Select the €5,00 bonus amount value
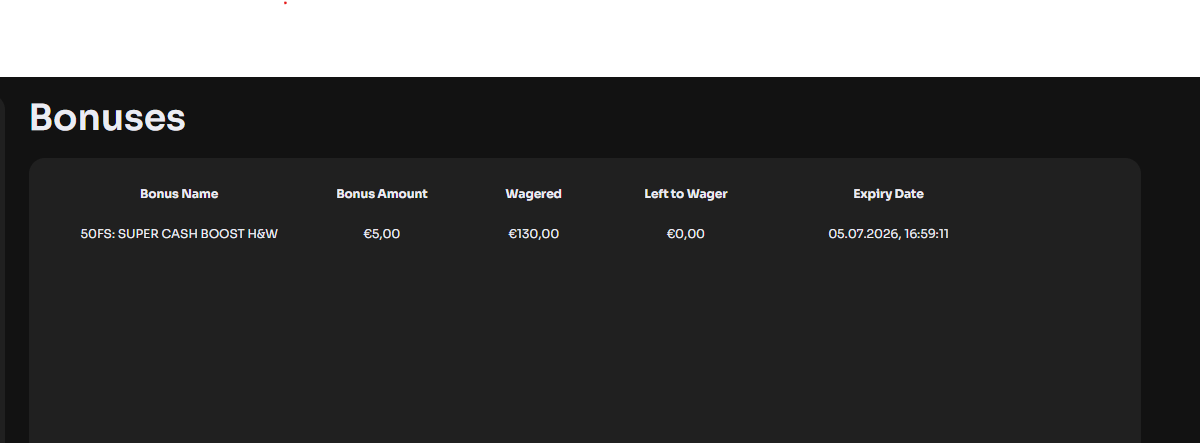This screenshot has width=1200, height=443. point(382,234)
